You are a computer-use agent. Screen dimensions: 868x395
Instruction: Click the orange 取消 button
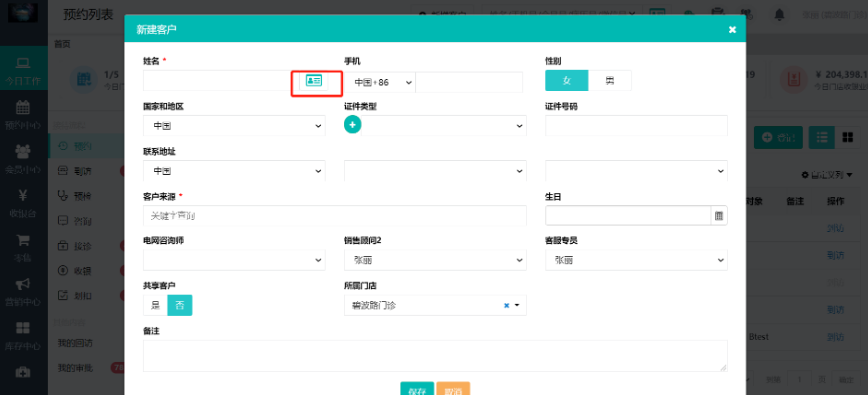pyautogui.click(x=453, y=389)
